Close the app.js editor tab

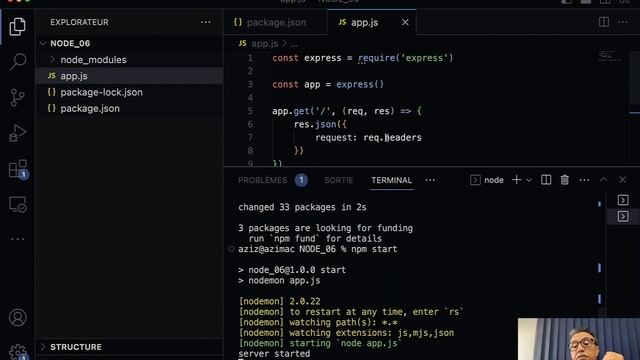[405, 22]
